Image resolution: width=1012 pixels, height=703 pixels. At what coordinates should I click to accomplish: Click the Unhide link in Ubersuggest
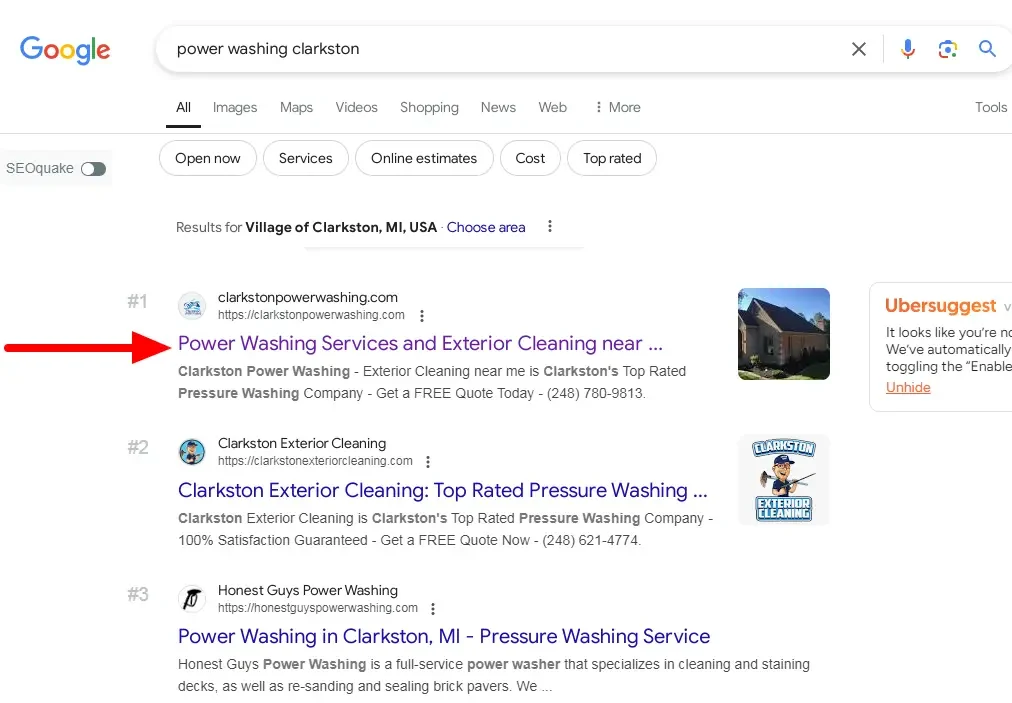click(x=908, y=387)
